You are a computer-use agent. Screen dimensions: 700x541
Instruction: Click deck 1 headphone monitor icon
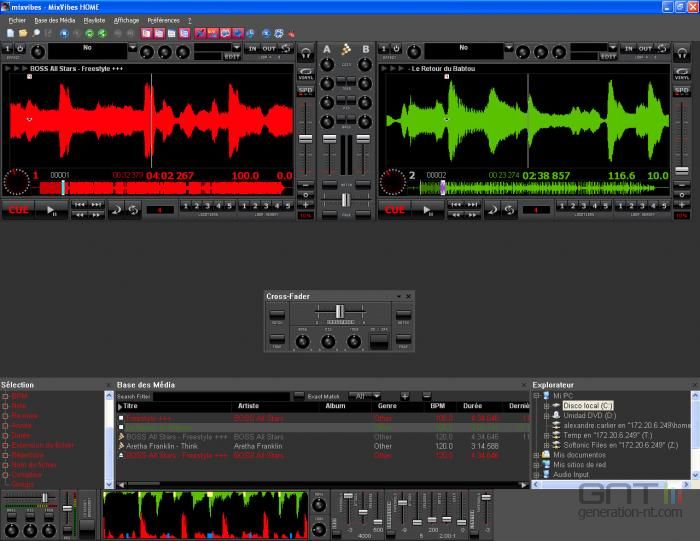(x=306, y=54)
